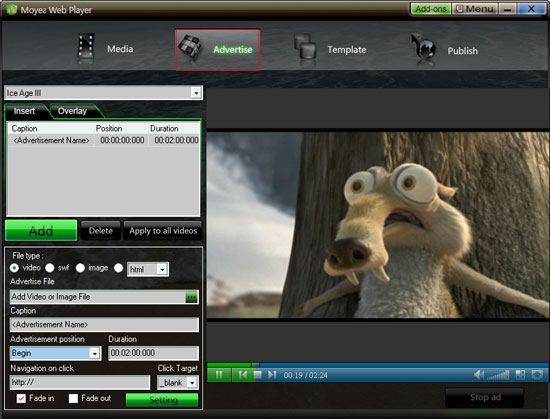
Task: Select the video file type radio
Action: point(14,268)
